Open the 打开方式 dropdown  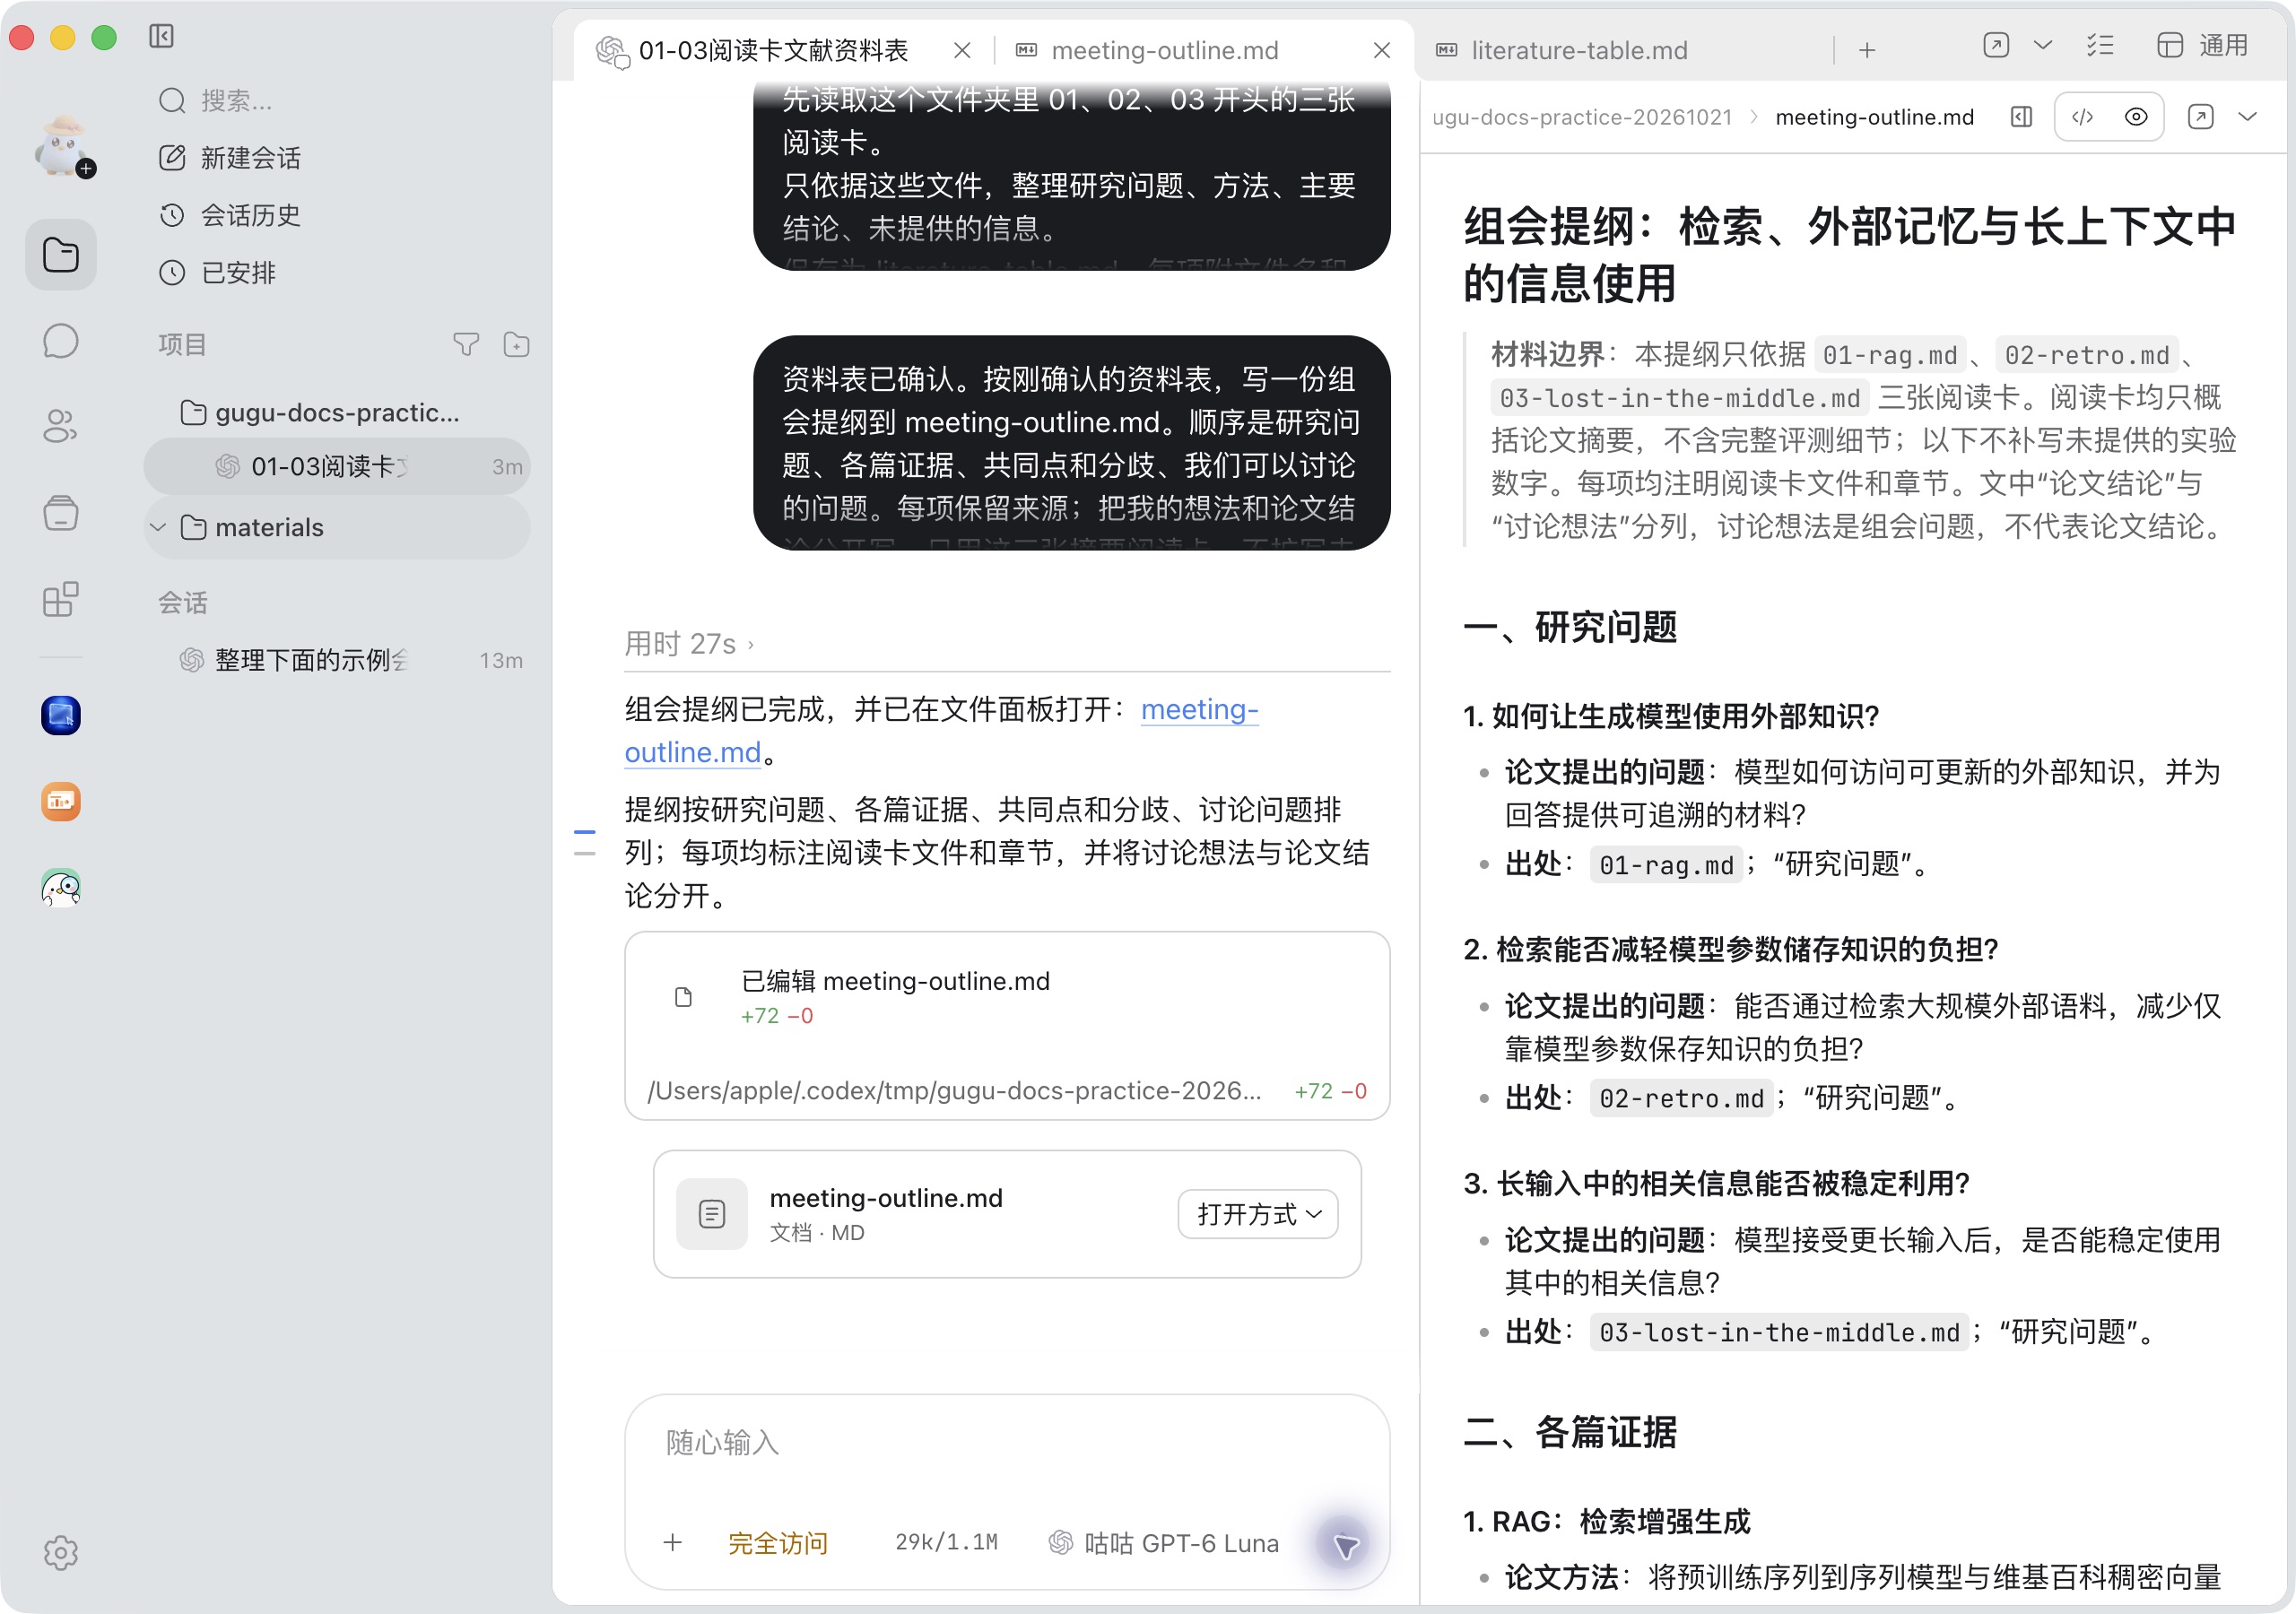tap(1258, 1214)
